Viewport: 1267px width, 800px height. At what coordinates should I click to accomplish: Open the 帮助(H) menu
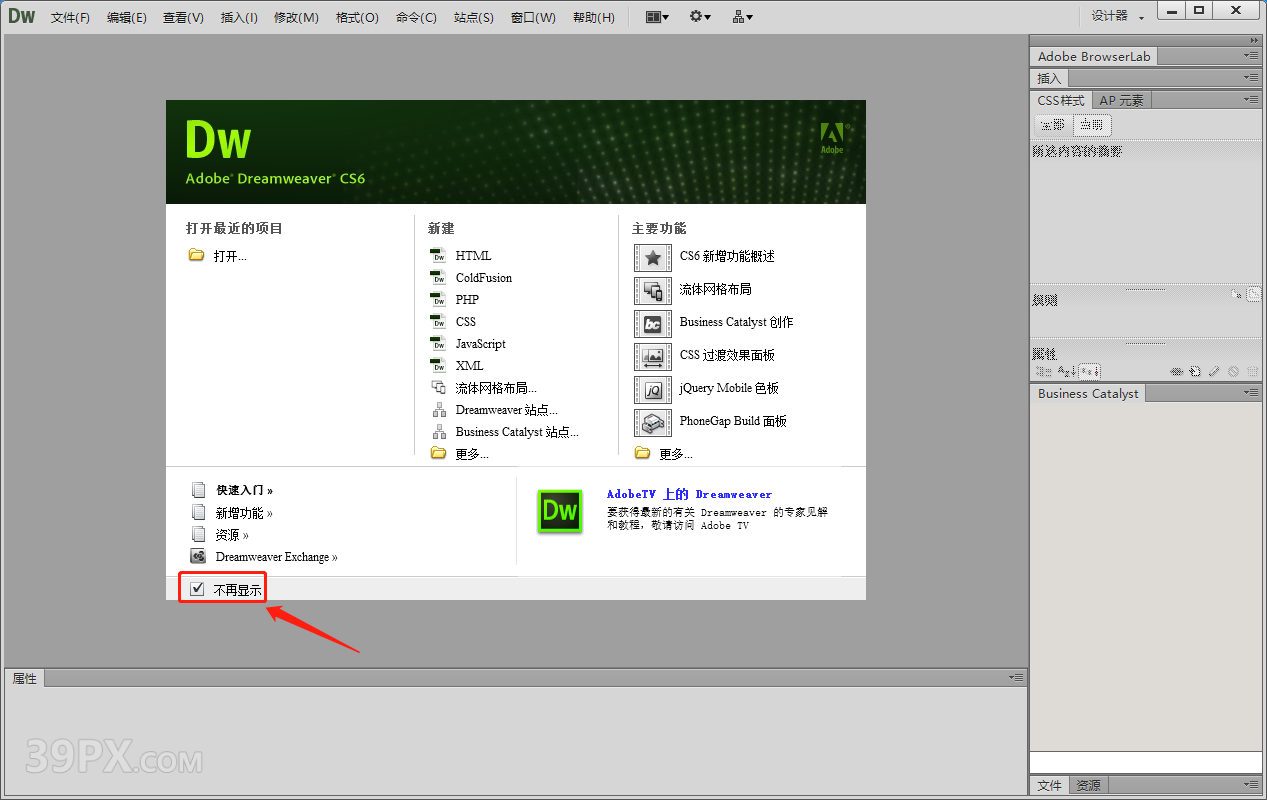(593, 17)
